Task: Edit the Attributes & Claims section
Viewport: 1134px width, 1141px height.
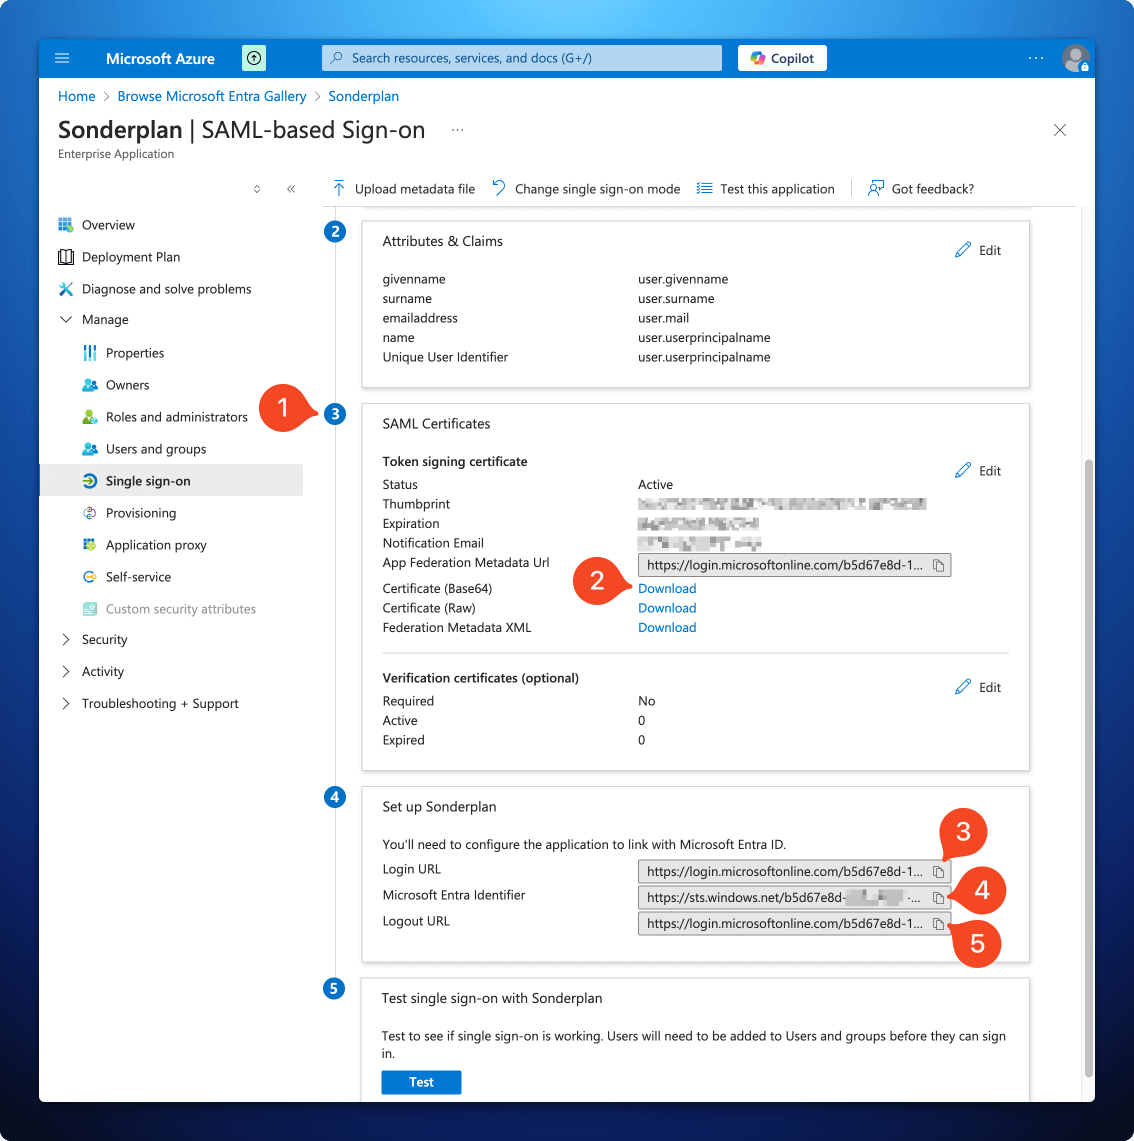Action: 977,250
